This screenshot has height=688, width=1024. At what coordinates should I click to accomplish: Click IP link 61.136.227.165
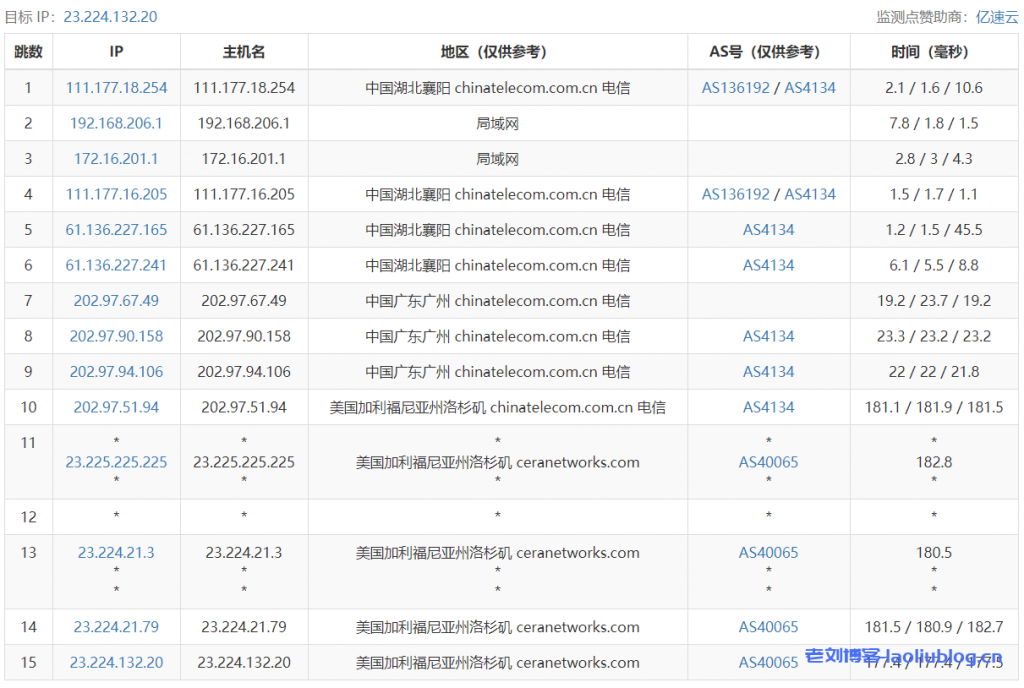pos(116,230)
